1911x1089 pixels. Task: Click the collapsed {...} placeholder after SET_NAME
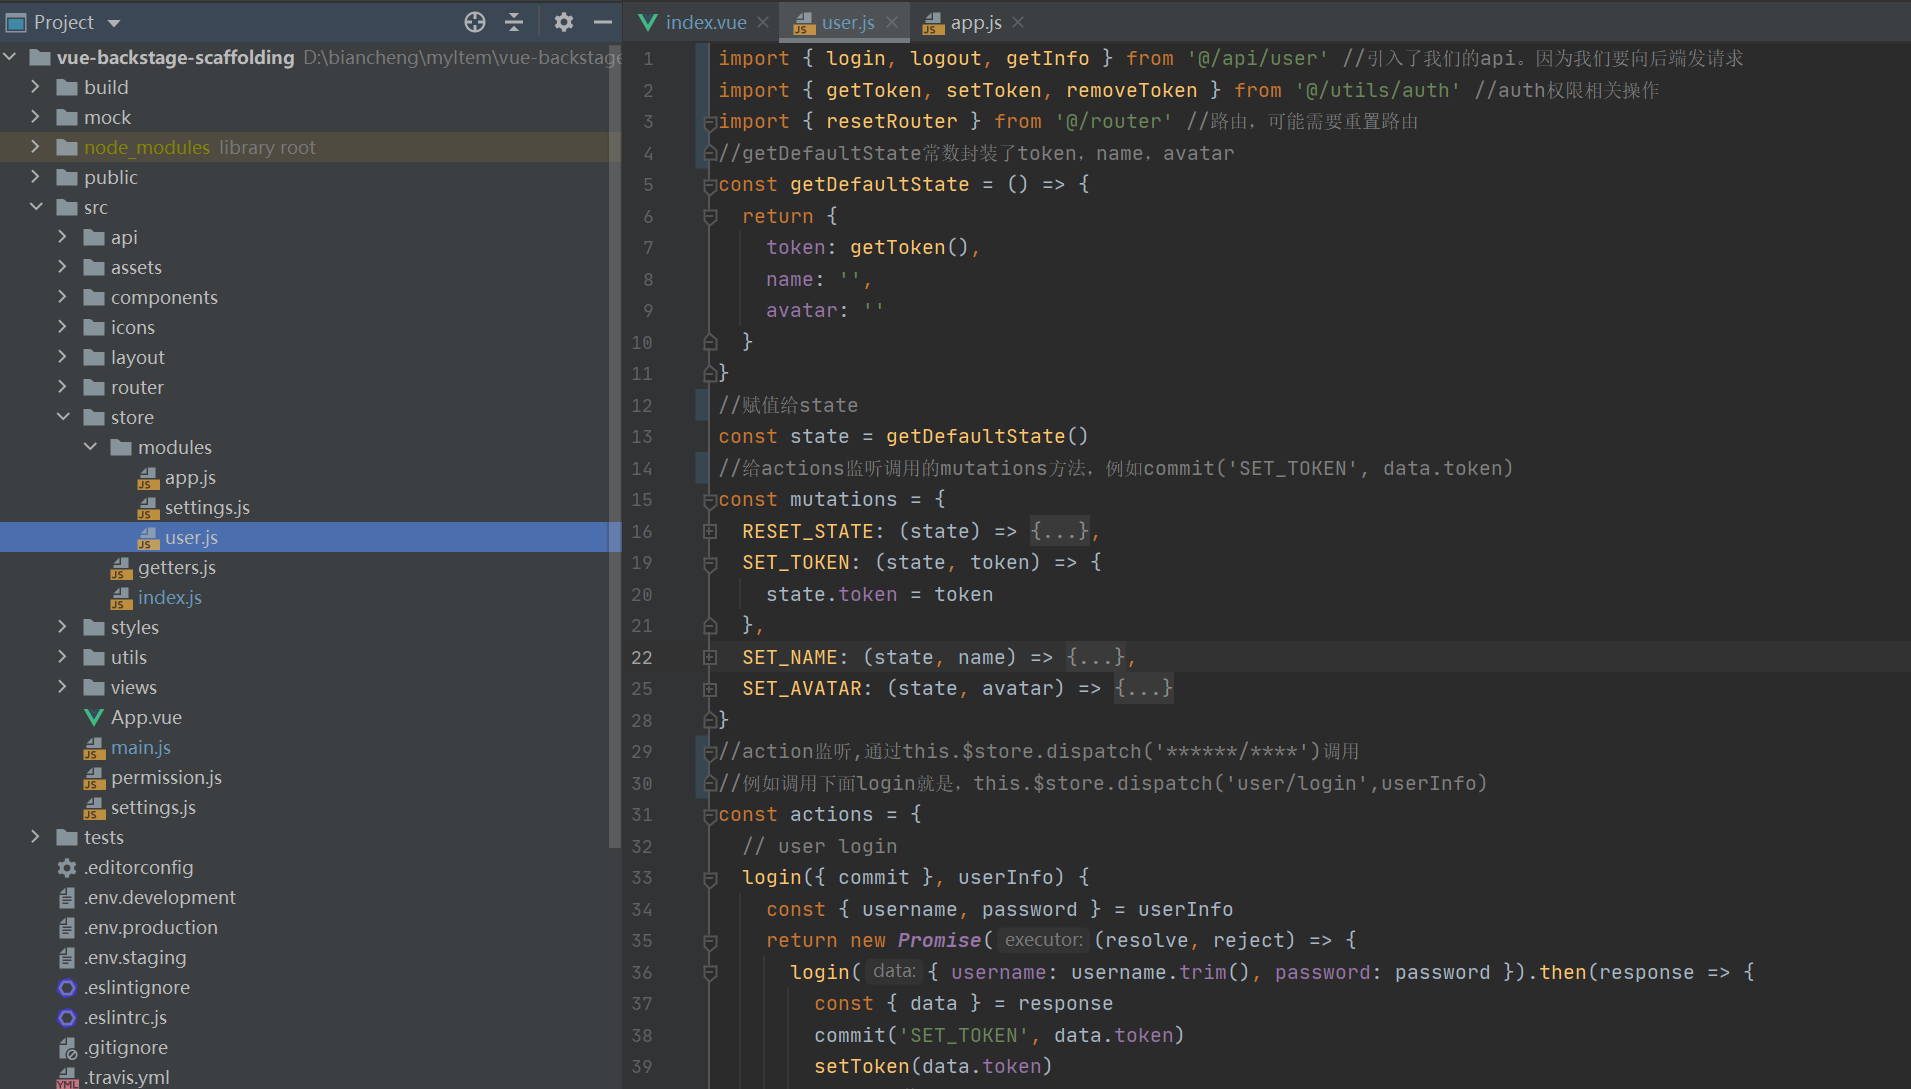(x=1095, y=657)
